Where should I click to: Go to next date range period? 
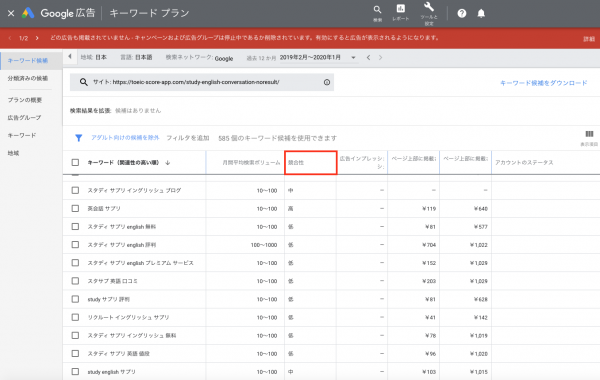click(380, 57)
